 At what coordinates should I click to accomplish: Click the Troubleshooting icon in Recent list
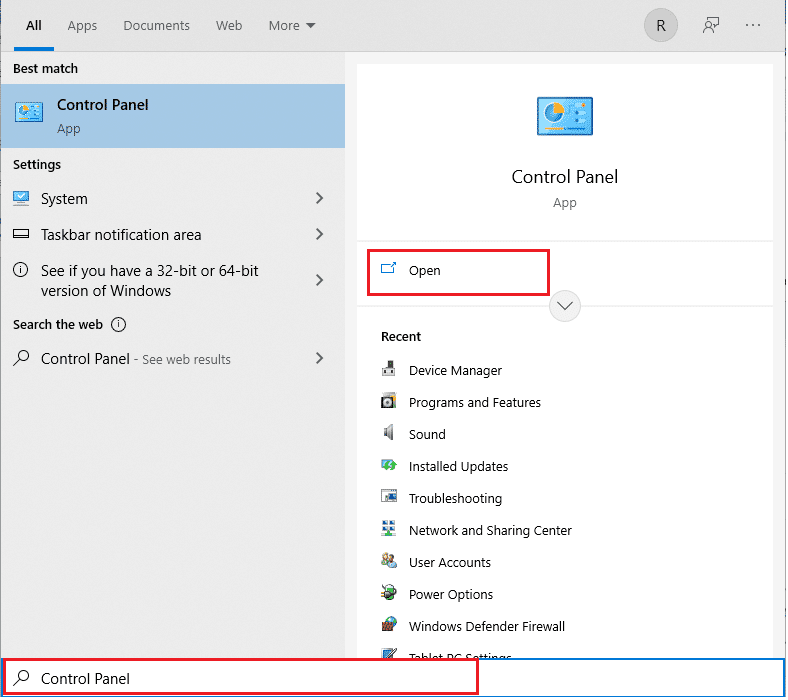click(389, 498)
